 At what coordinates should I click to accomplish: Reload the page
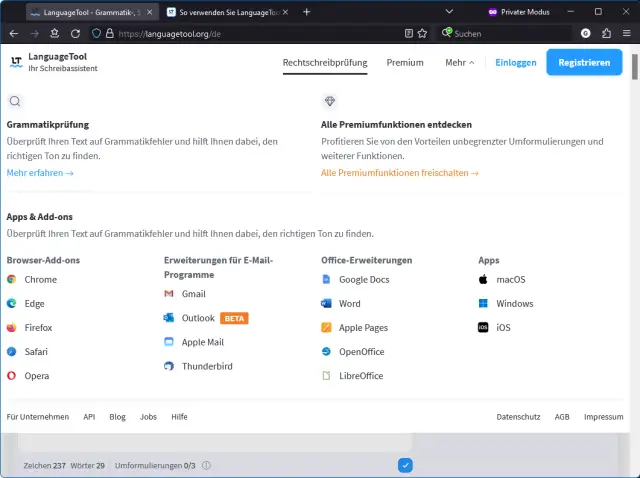pyautogui.click(x=75, y=33)
